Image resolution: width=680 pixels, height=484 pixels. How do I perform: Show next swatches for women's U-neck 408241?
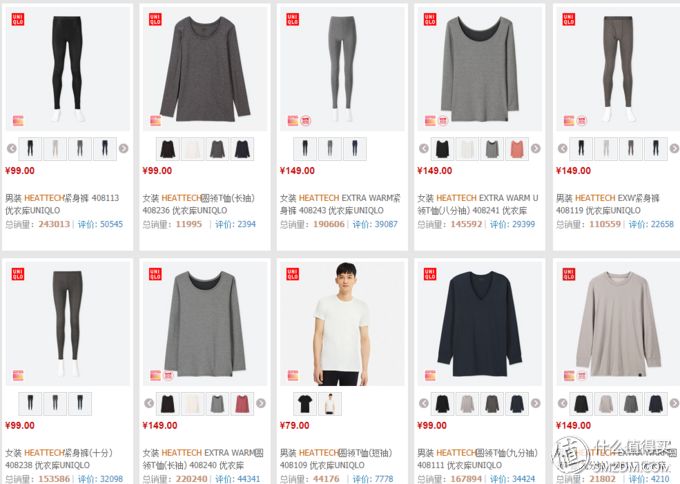click(536, 148)
